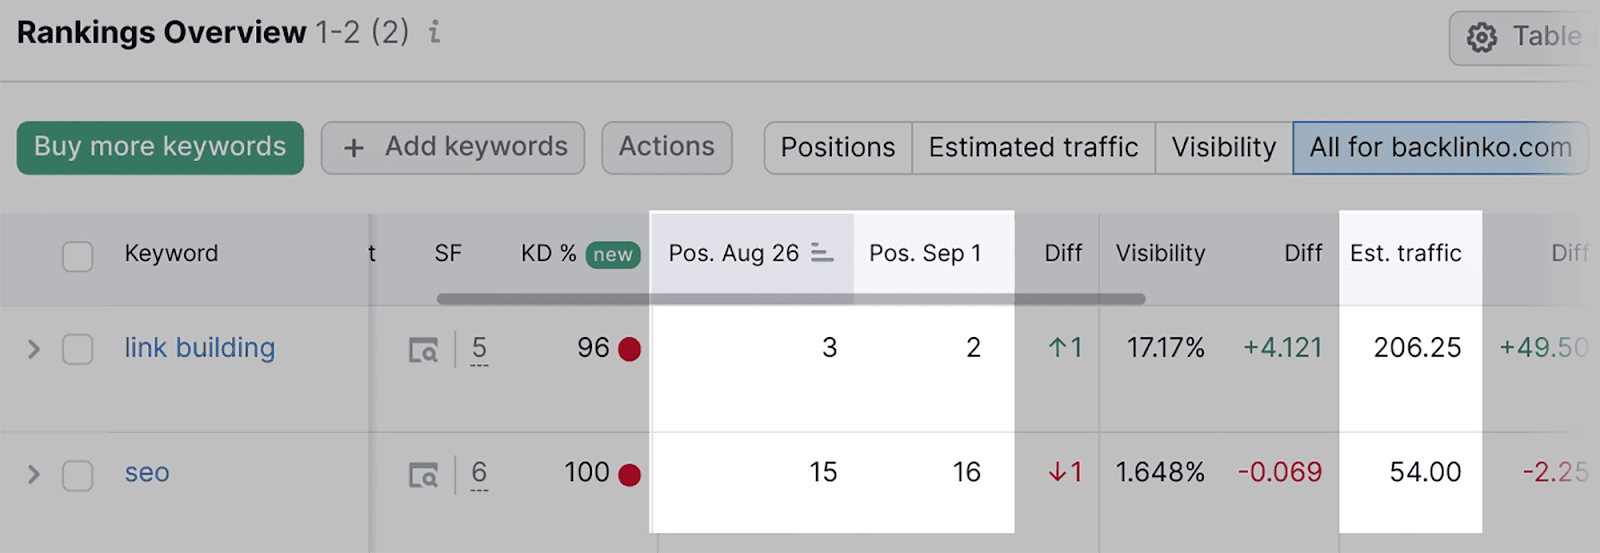Open the link building keyword link
Screen dimensions: 1600x553
tap(199, 348)
